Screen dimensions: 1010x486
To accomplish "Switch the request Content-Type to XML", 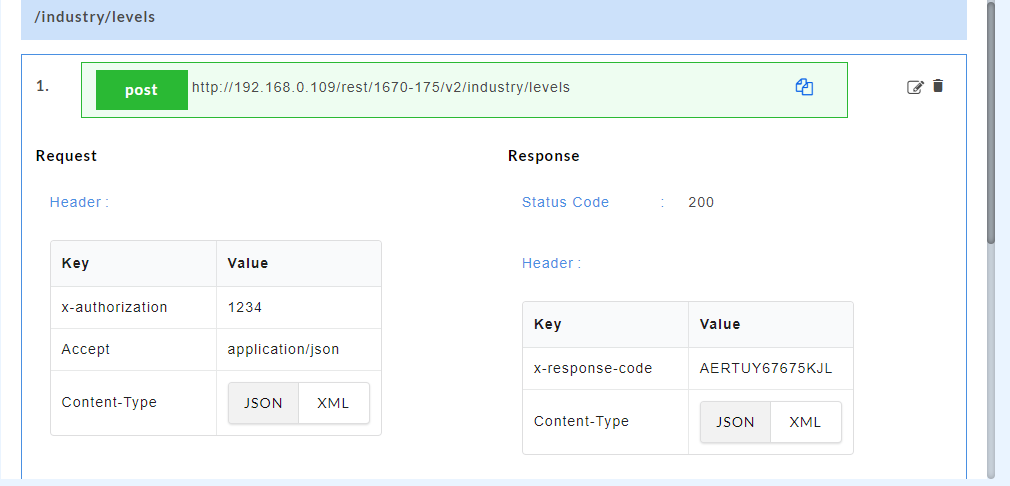I will (x=333, y=403).
